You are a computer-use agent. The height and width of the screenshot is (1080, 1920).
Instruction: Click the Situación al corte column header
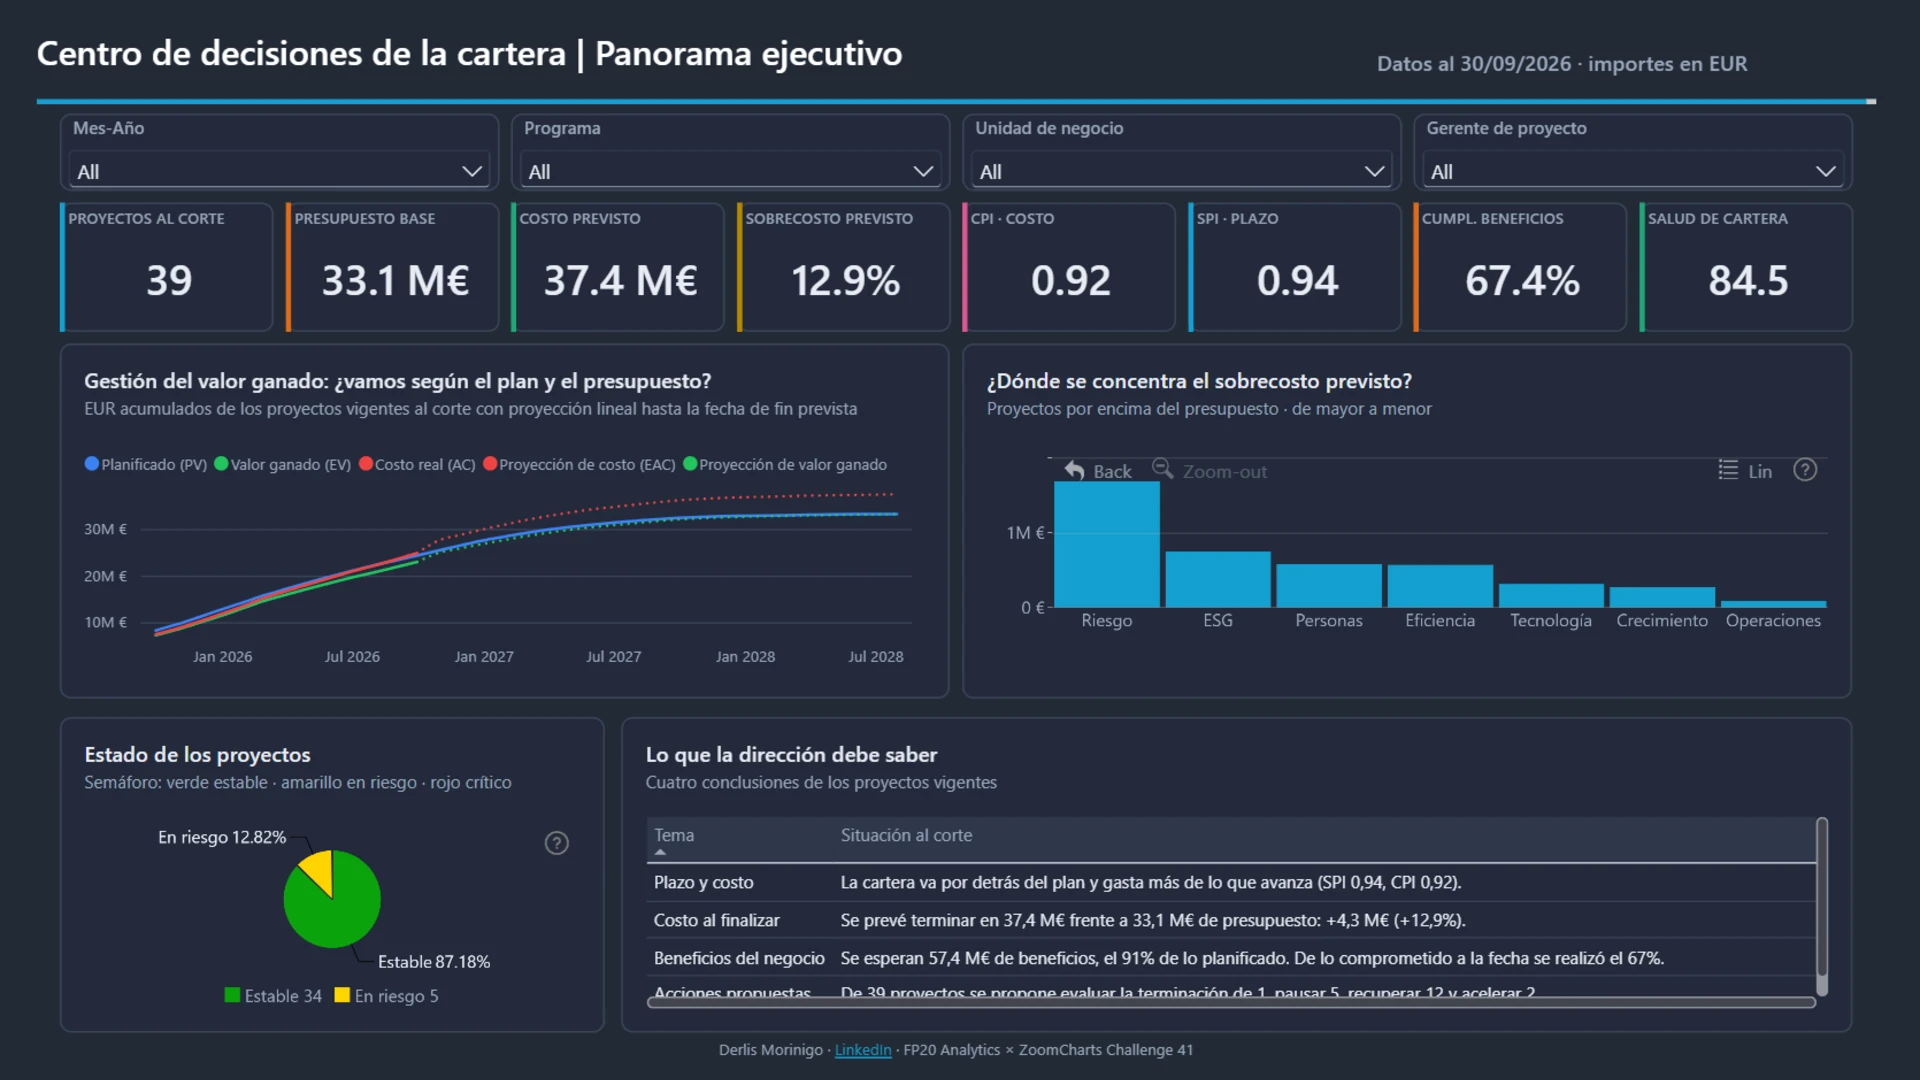906,835
